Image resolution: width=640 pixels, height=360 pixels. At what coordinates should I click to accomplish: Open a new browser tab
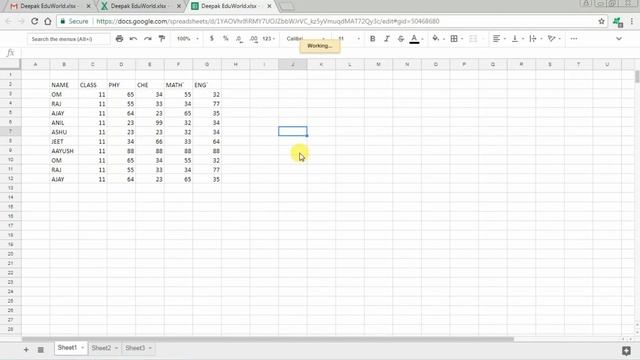point(287,7)
